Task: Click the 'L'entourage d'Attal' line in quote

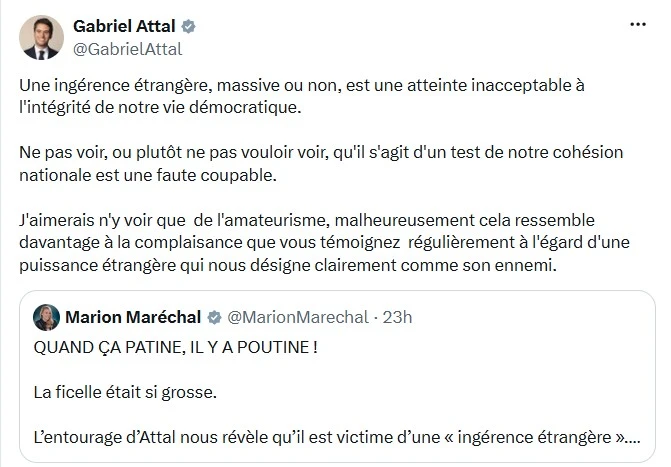Action: tap(337, 437)
